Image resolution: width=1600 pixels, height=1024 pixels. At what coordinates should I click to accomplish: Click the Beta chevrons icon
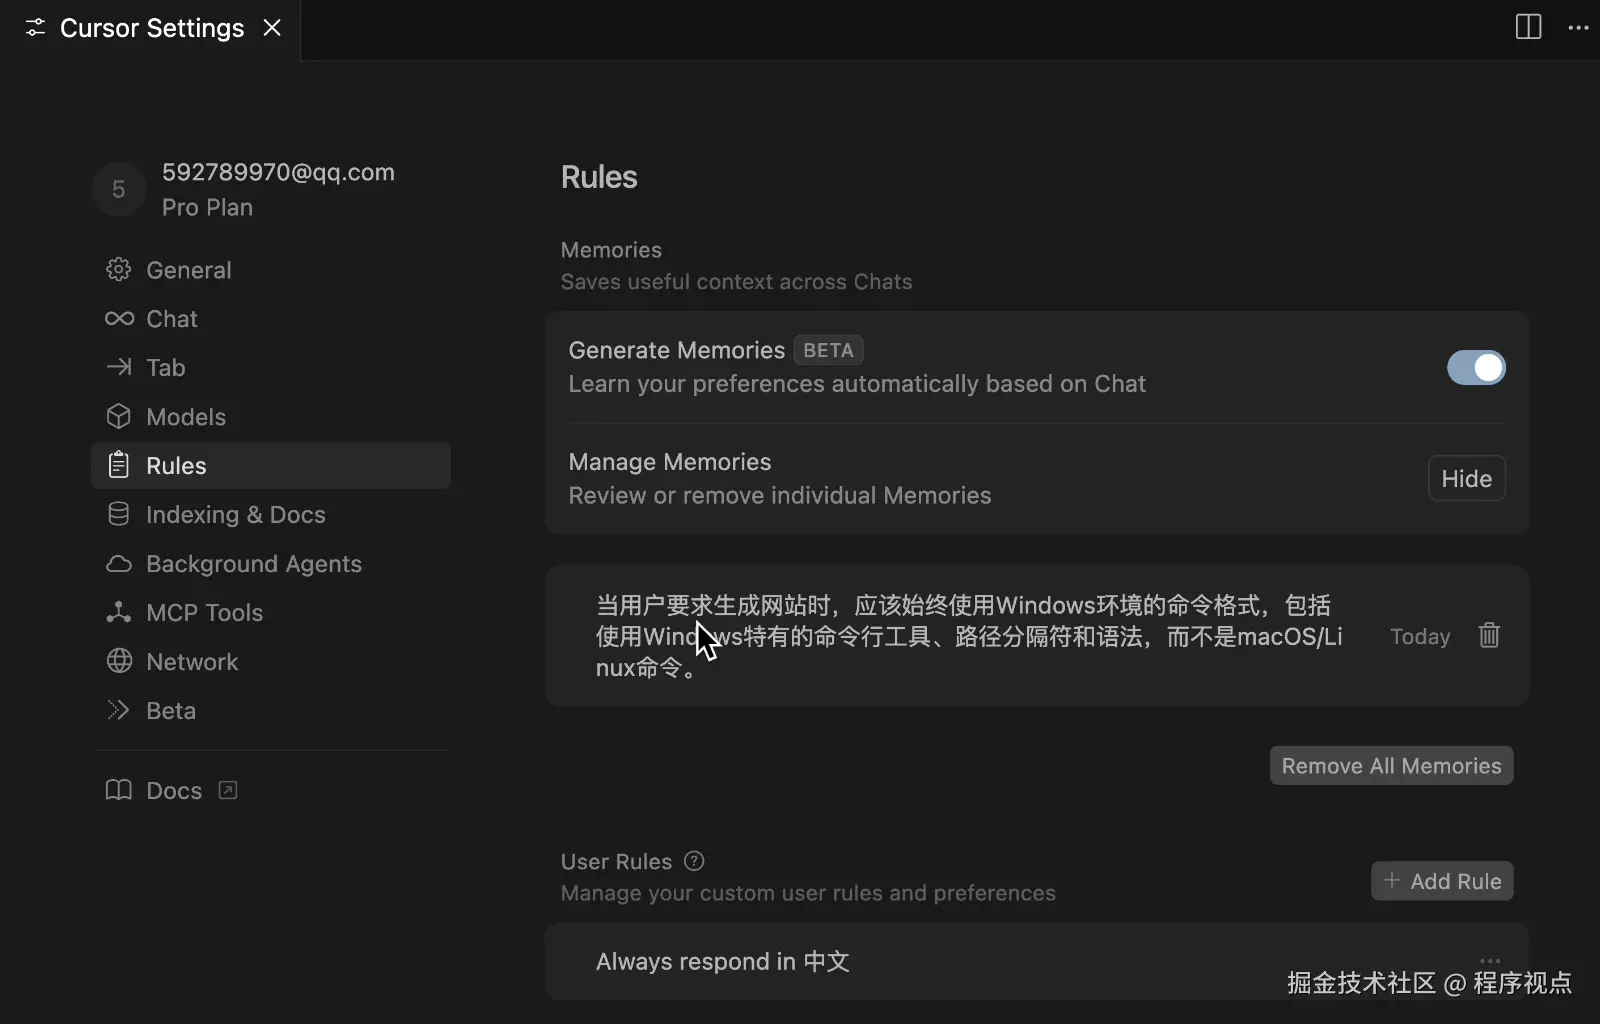coord(119,710)
